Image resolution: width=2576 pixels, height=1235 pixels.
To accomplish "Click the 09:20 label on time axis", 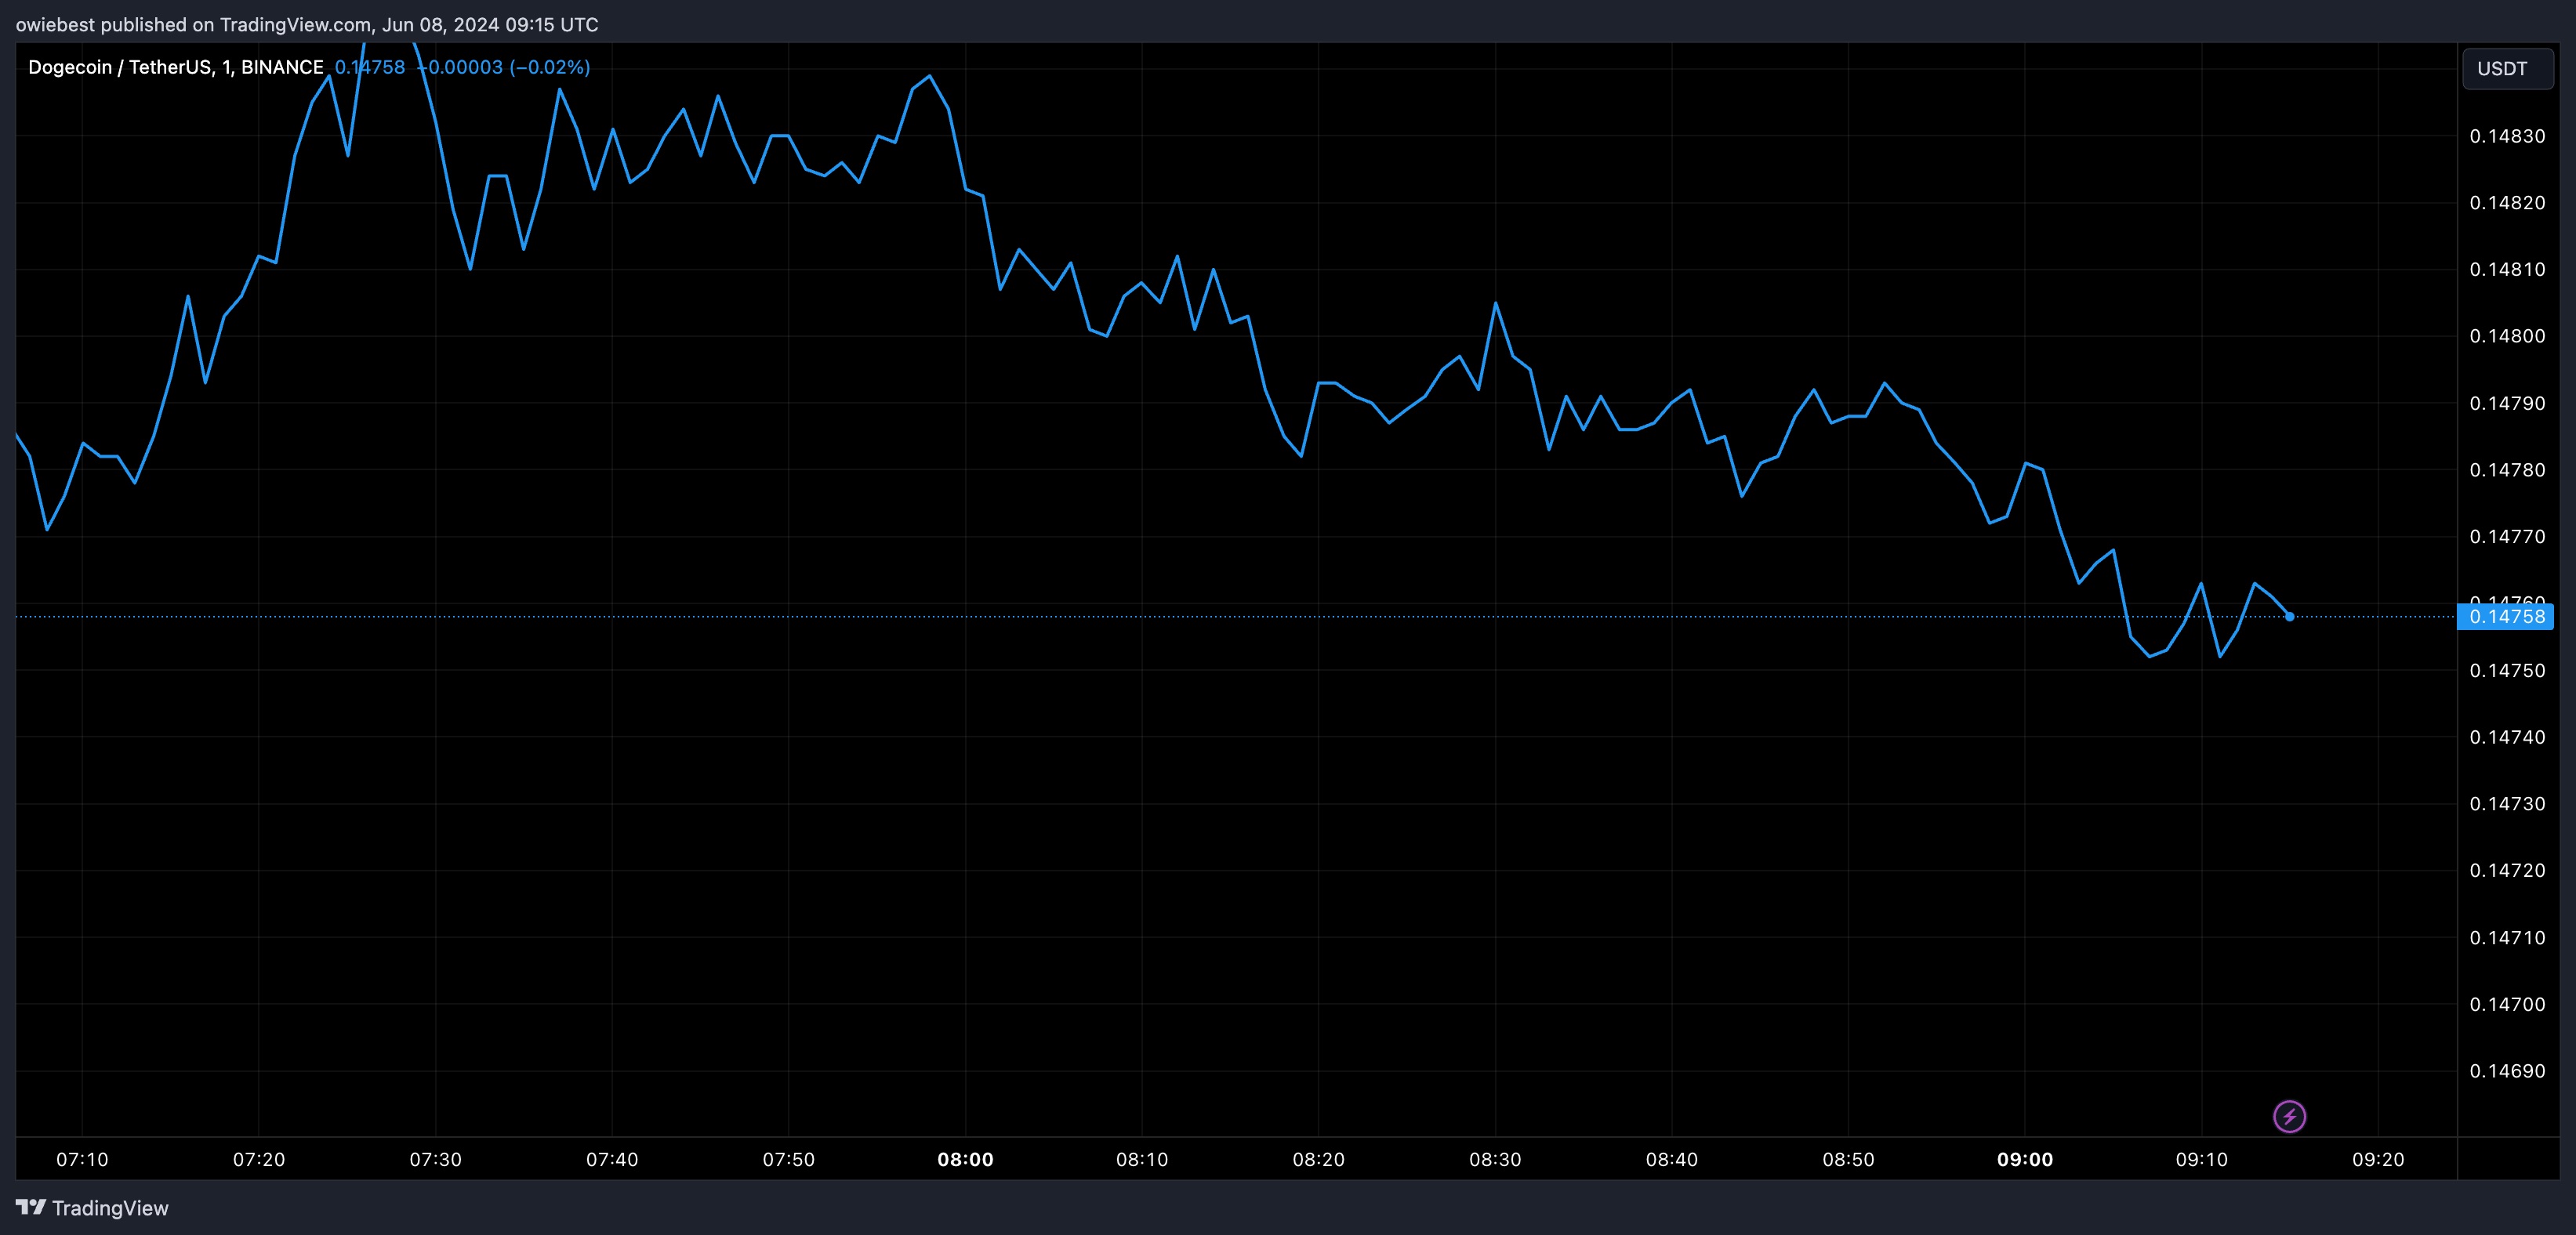I will [x=2378, y=1159].
